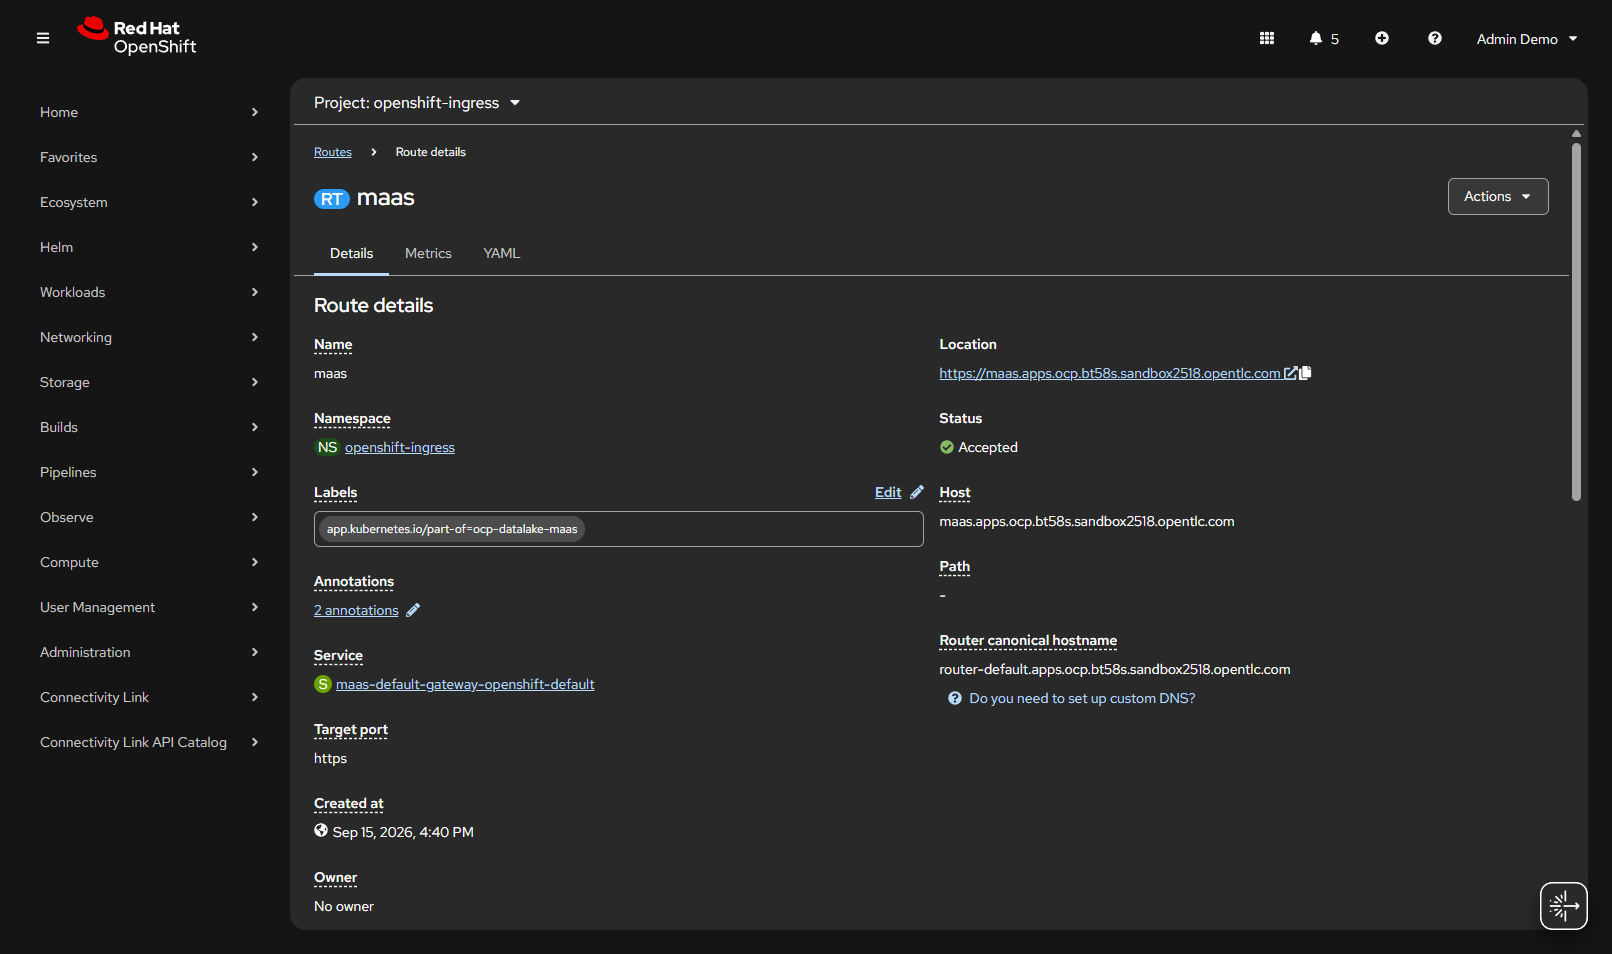Viewport: 1612px width, 954px height.
Task: Open the application launcher grid
Action: (1266, 38)
